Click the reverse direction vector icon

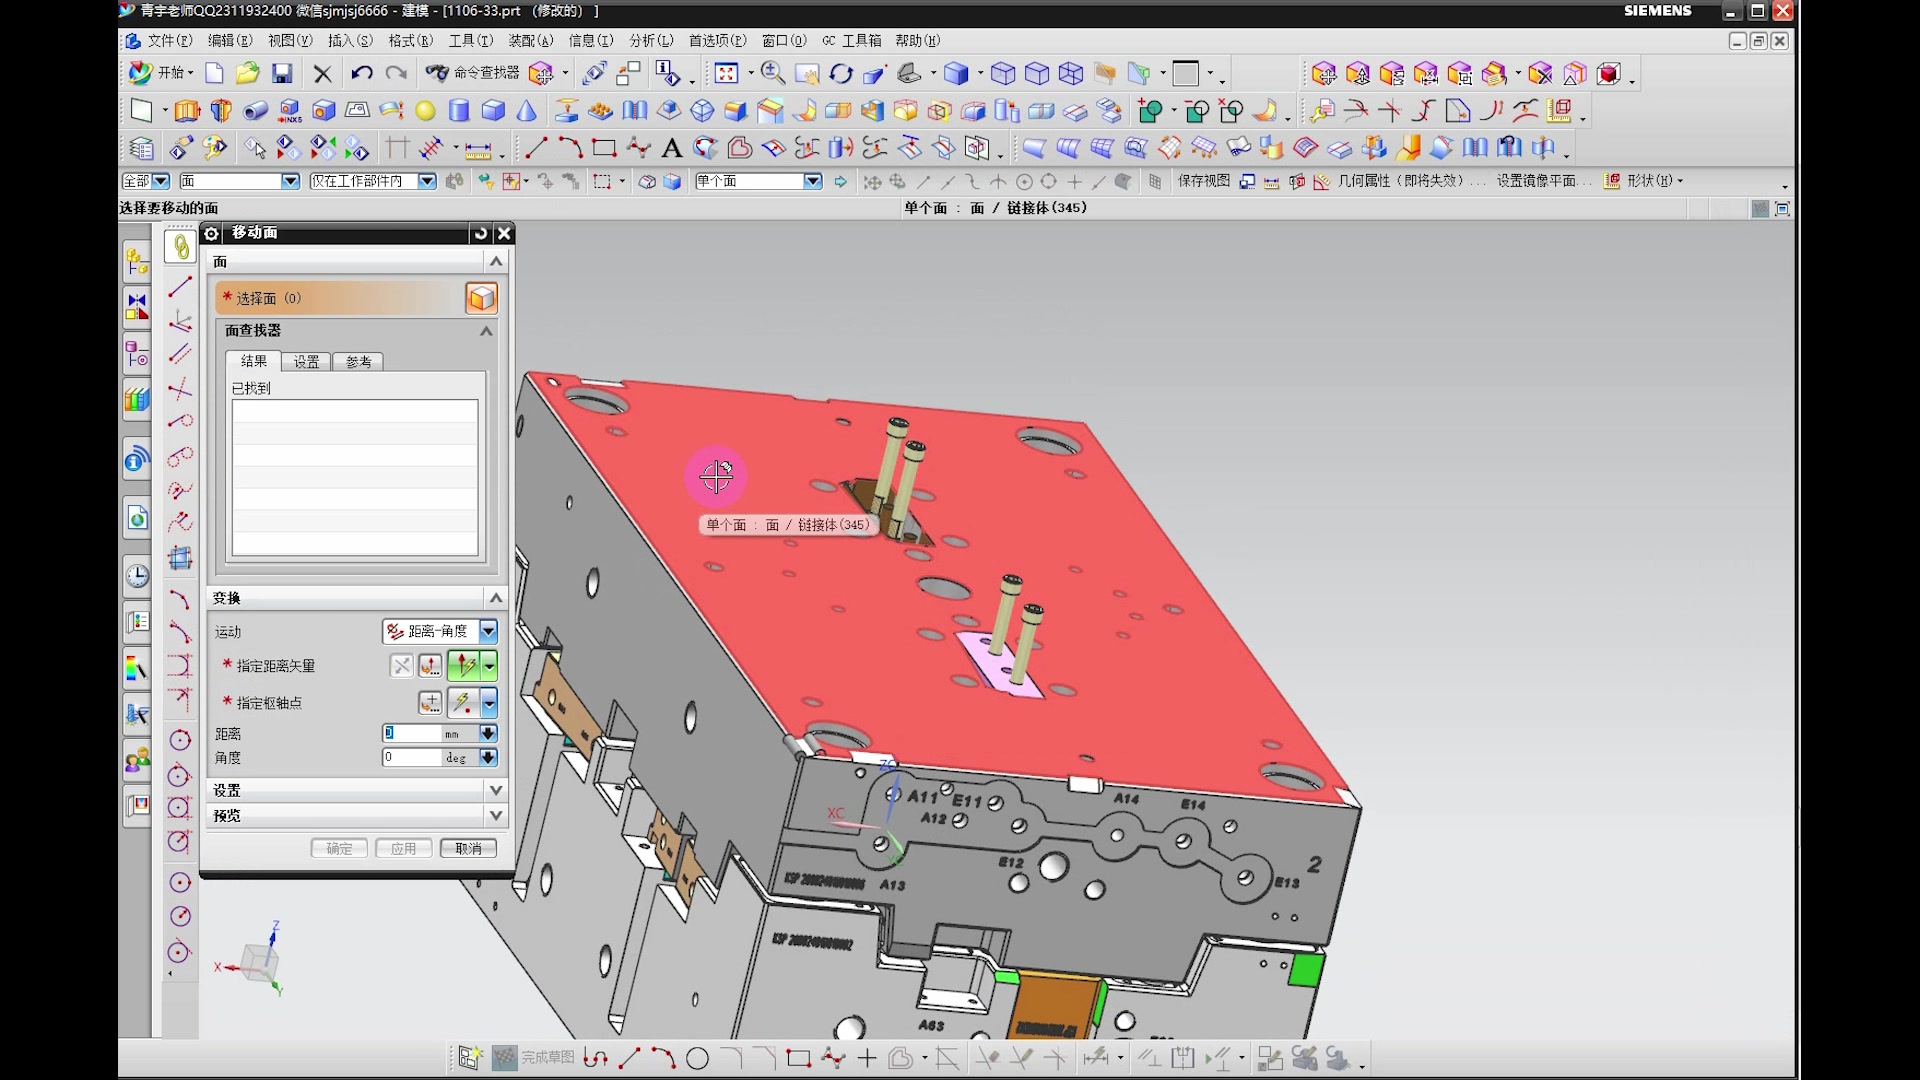(401, 666)
